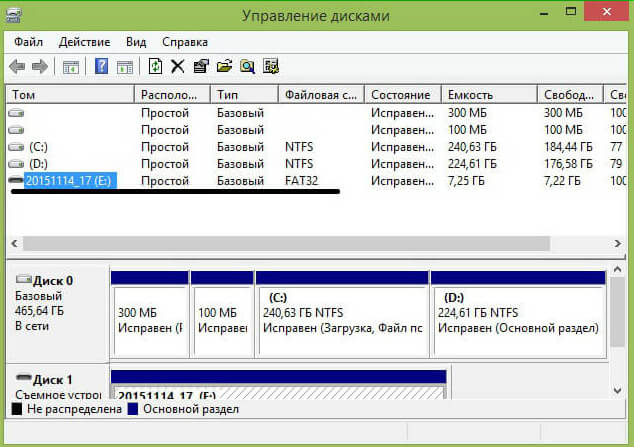The height and width of the screenshot is (447, 634).
Task: Click the Диск 1 disk icon
Action: click(x=23, y=378)
